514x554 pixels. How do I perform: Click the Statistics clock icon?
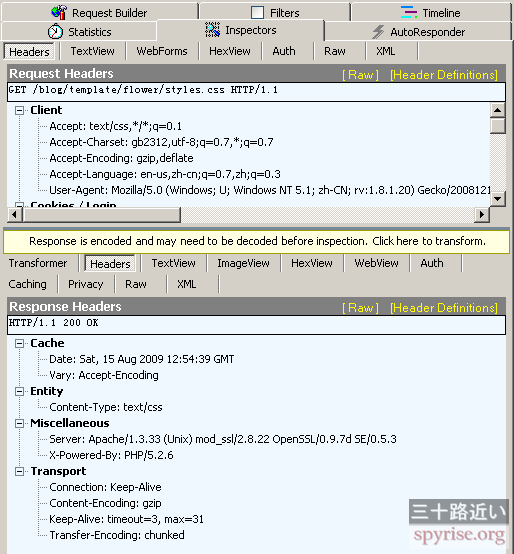tap(55, 32)
